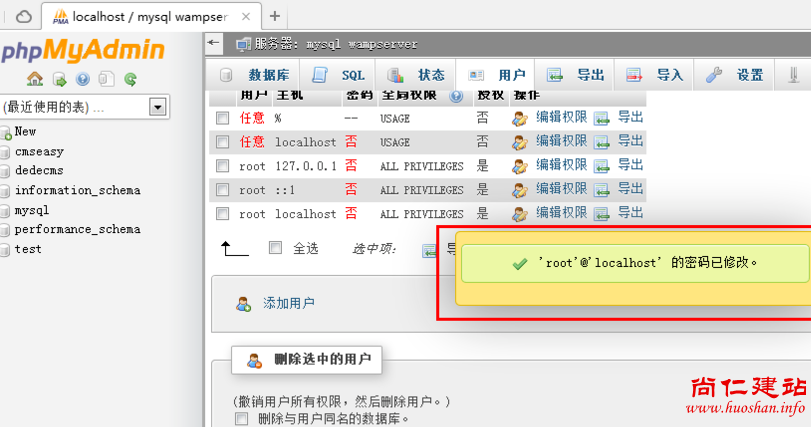Image resolution: width=811 pixels, height=427 pixels.
Task: Click the log out icon in sidebar
Action: pos(59,79)
